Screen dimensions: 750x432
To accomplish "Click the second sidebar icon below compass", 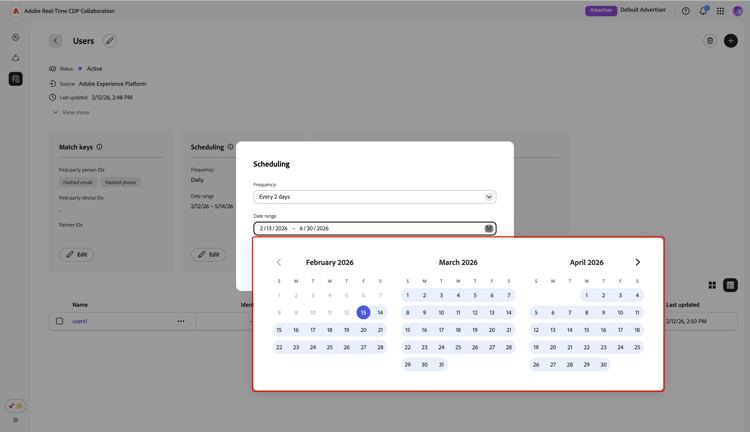I will (x=16, y=58).
